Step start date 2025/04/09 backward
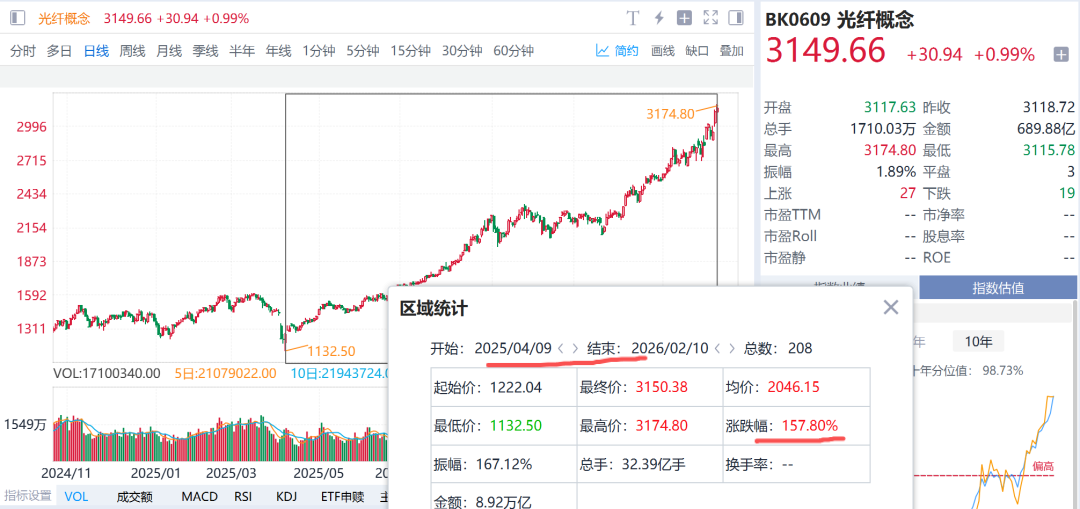This screenshot has width=1080, height=509. point(561,349)
